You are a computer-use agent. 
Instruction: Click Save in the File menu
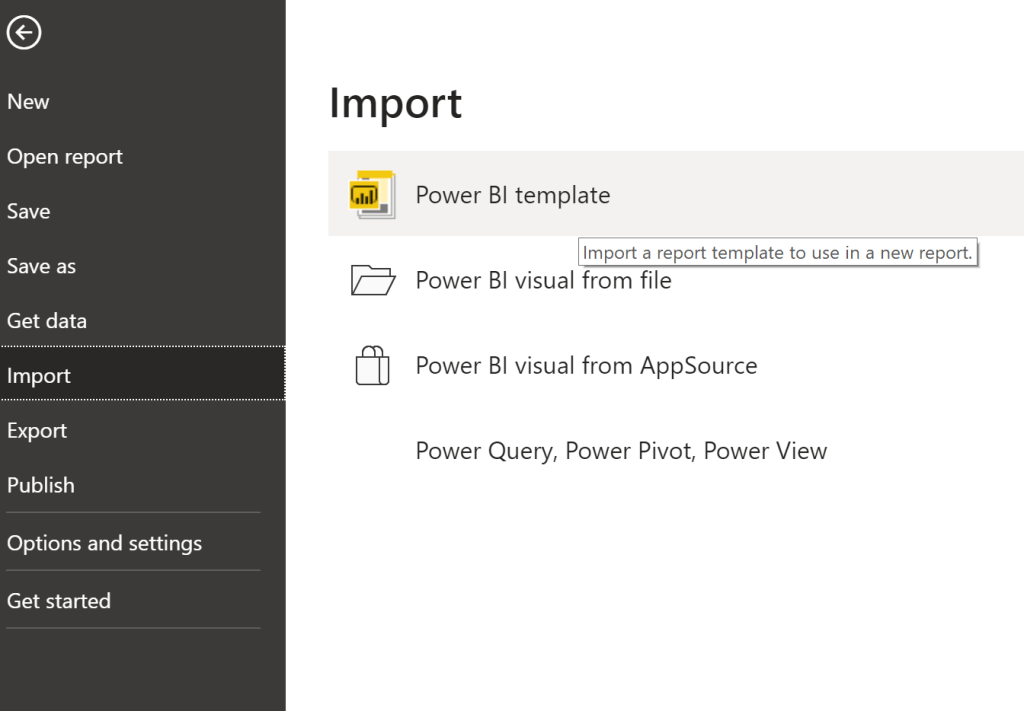pos(28,212)
